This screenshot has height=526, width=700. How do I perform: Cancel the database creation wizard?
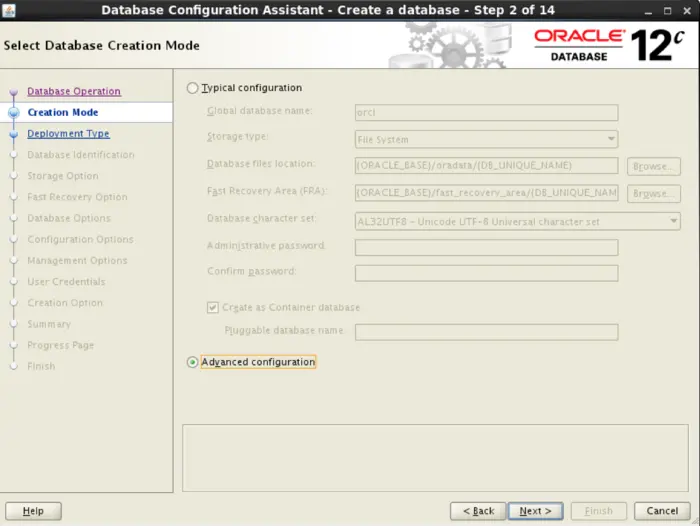point(662,511)
